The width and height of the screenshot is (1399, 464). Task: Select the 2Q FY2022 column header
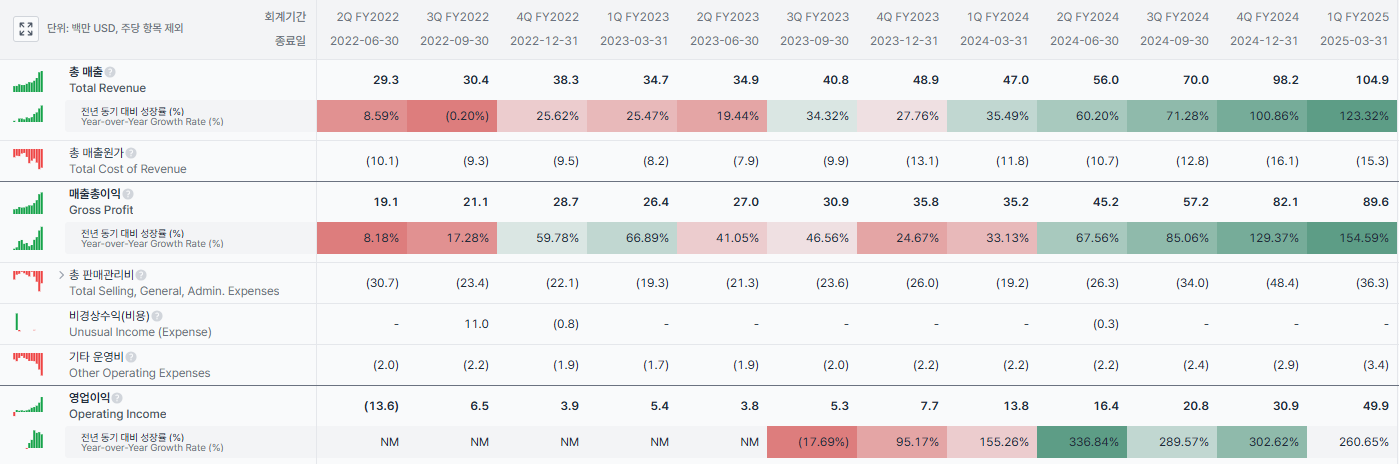coord(367,17)
